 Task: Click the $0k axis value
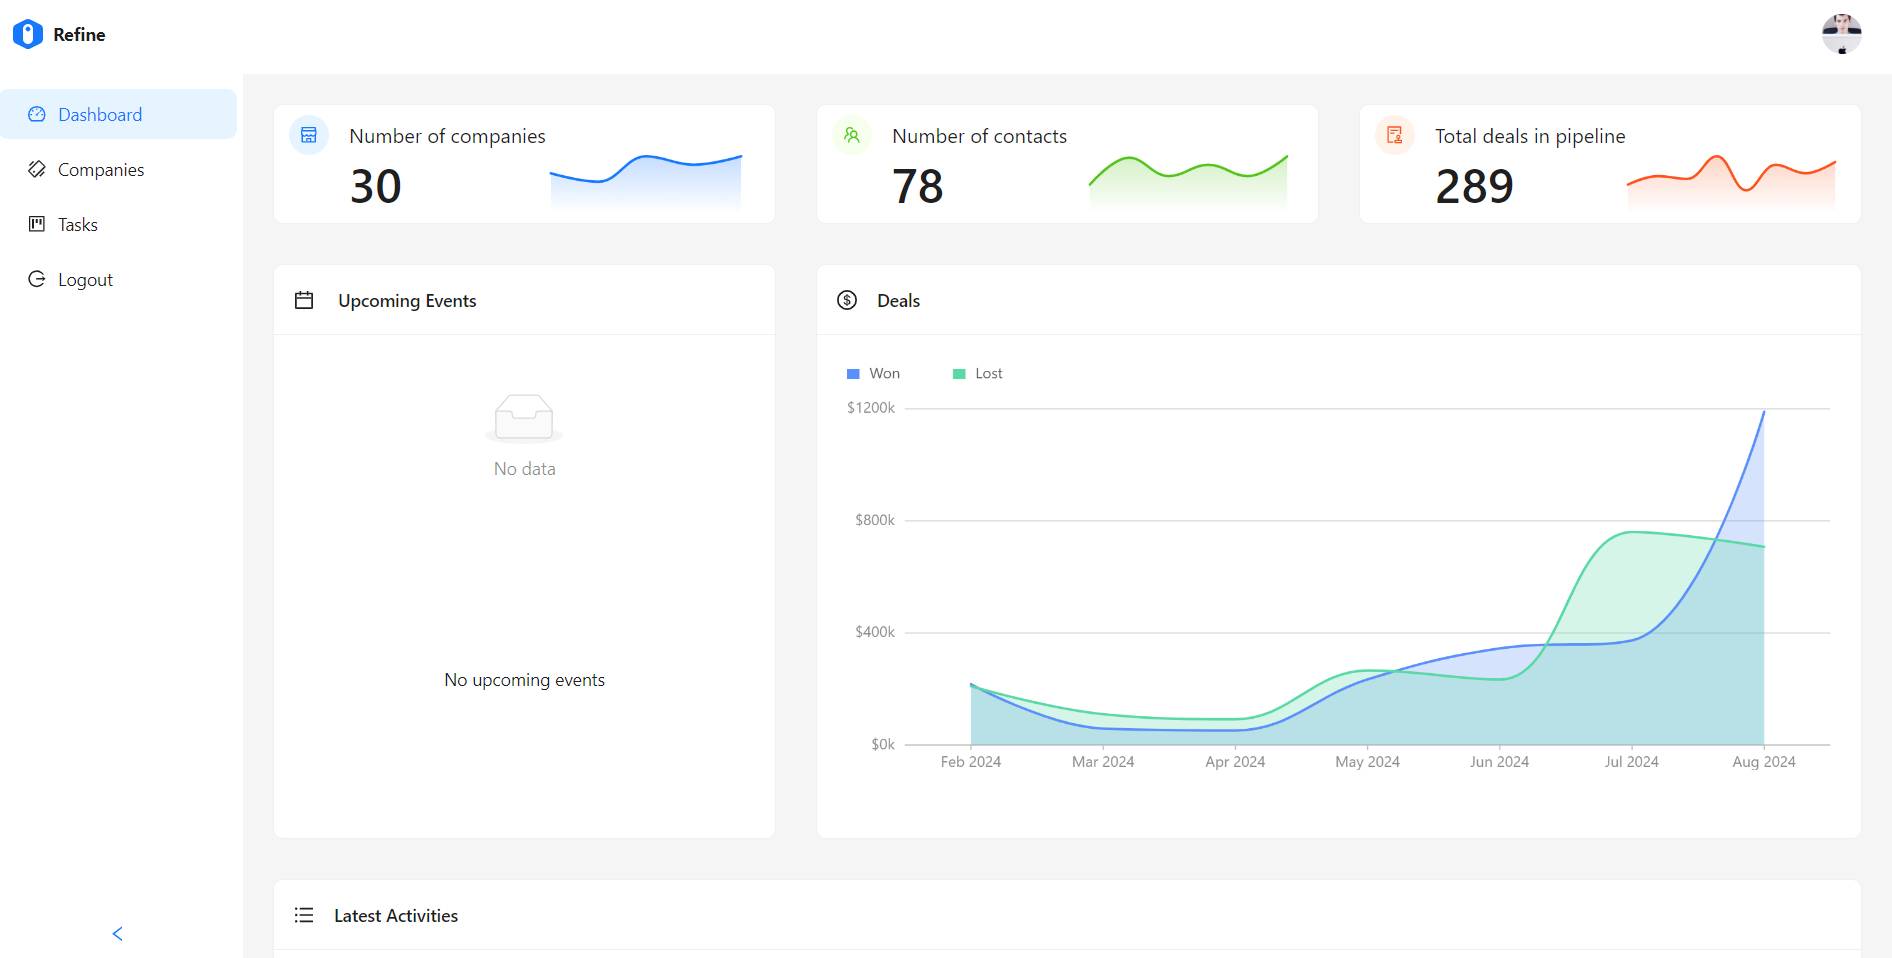pyautogui.click(x=883, y=744)
